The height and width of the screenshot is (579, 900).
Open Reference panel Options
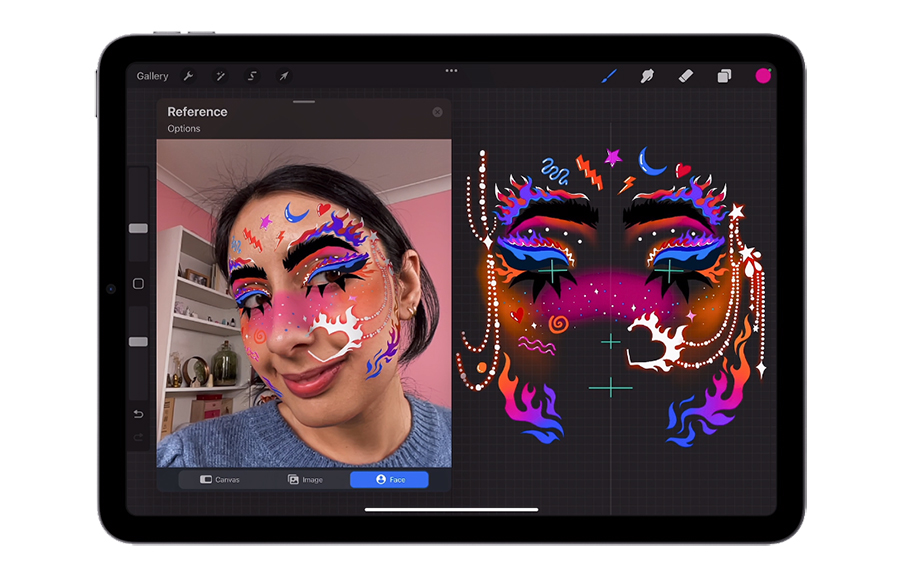click(x=184, y=129)
